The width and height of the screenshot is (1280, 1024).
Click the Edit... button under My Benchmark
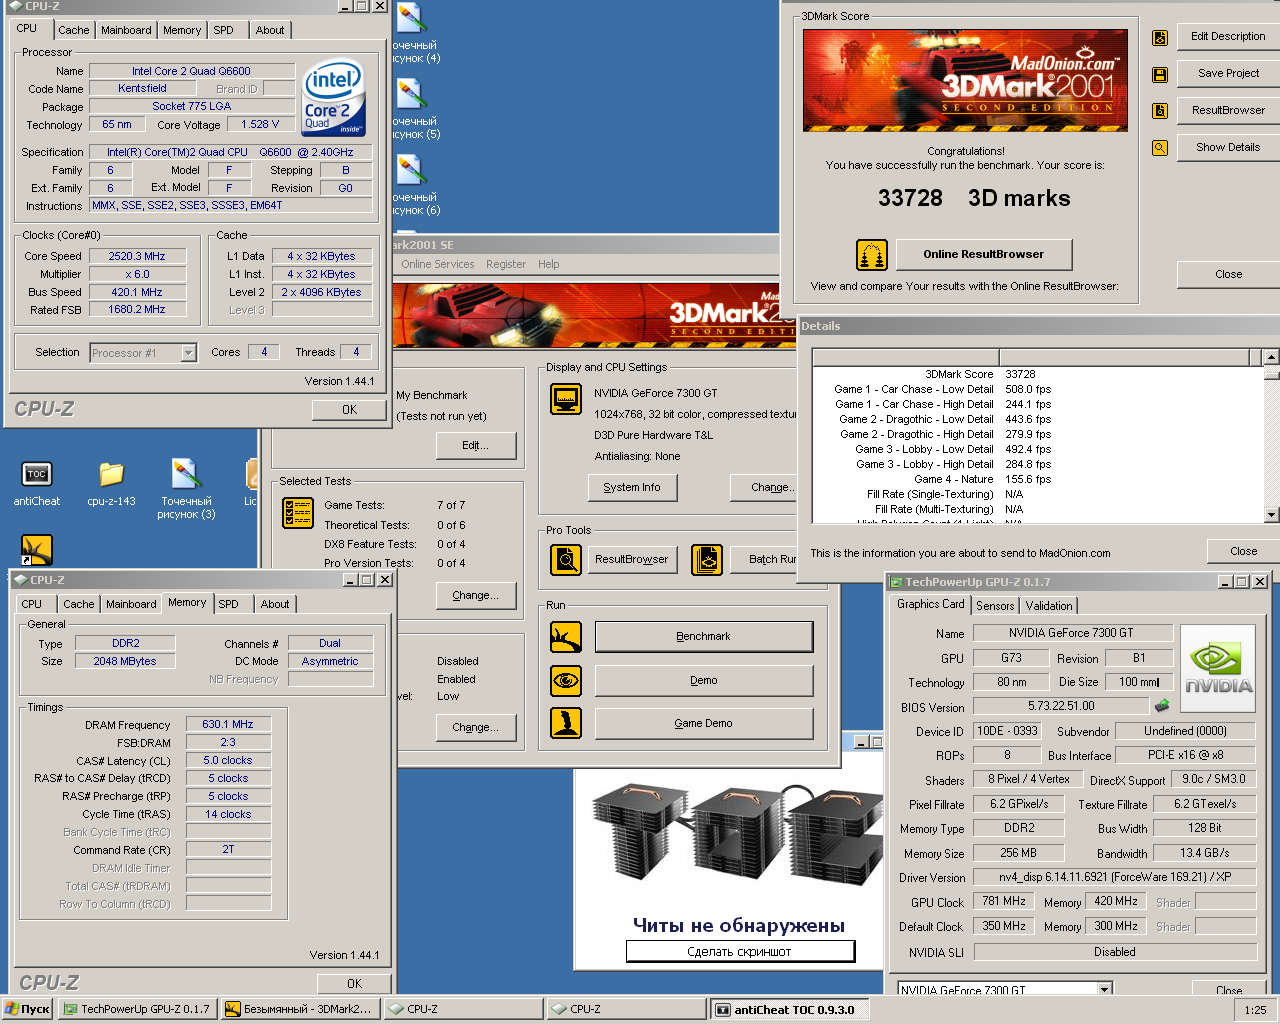[476, 446]
